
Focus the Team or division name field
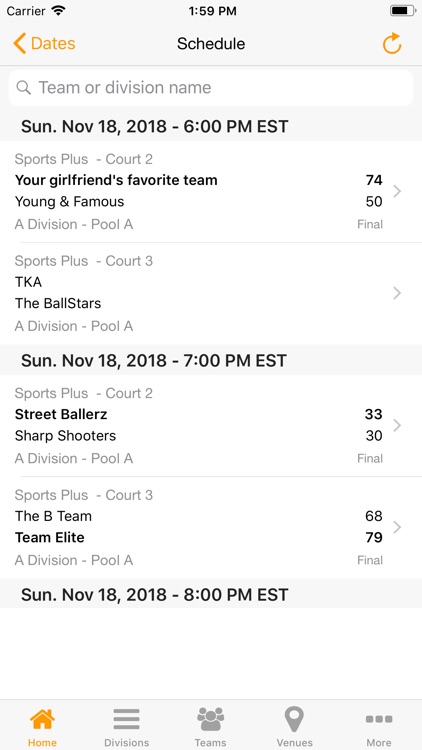point(211,88)
